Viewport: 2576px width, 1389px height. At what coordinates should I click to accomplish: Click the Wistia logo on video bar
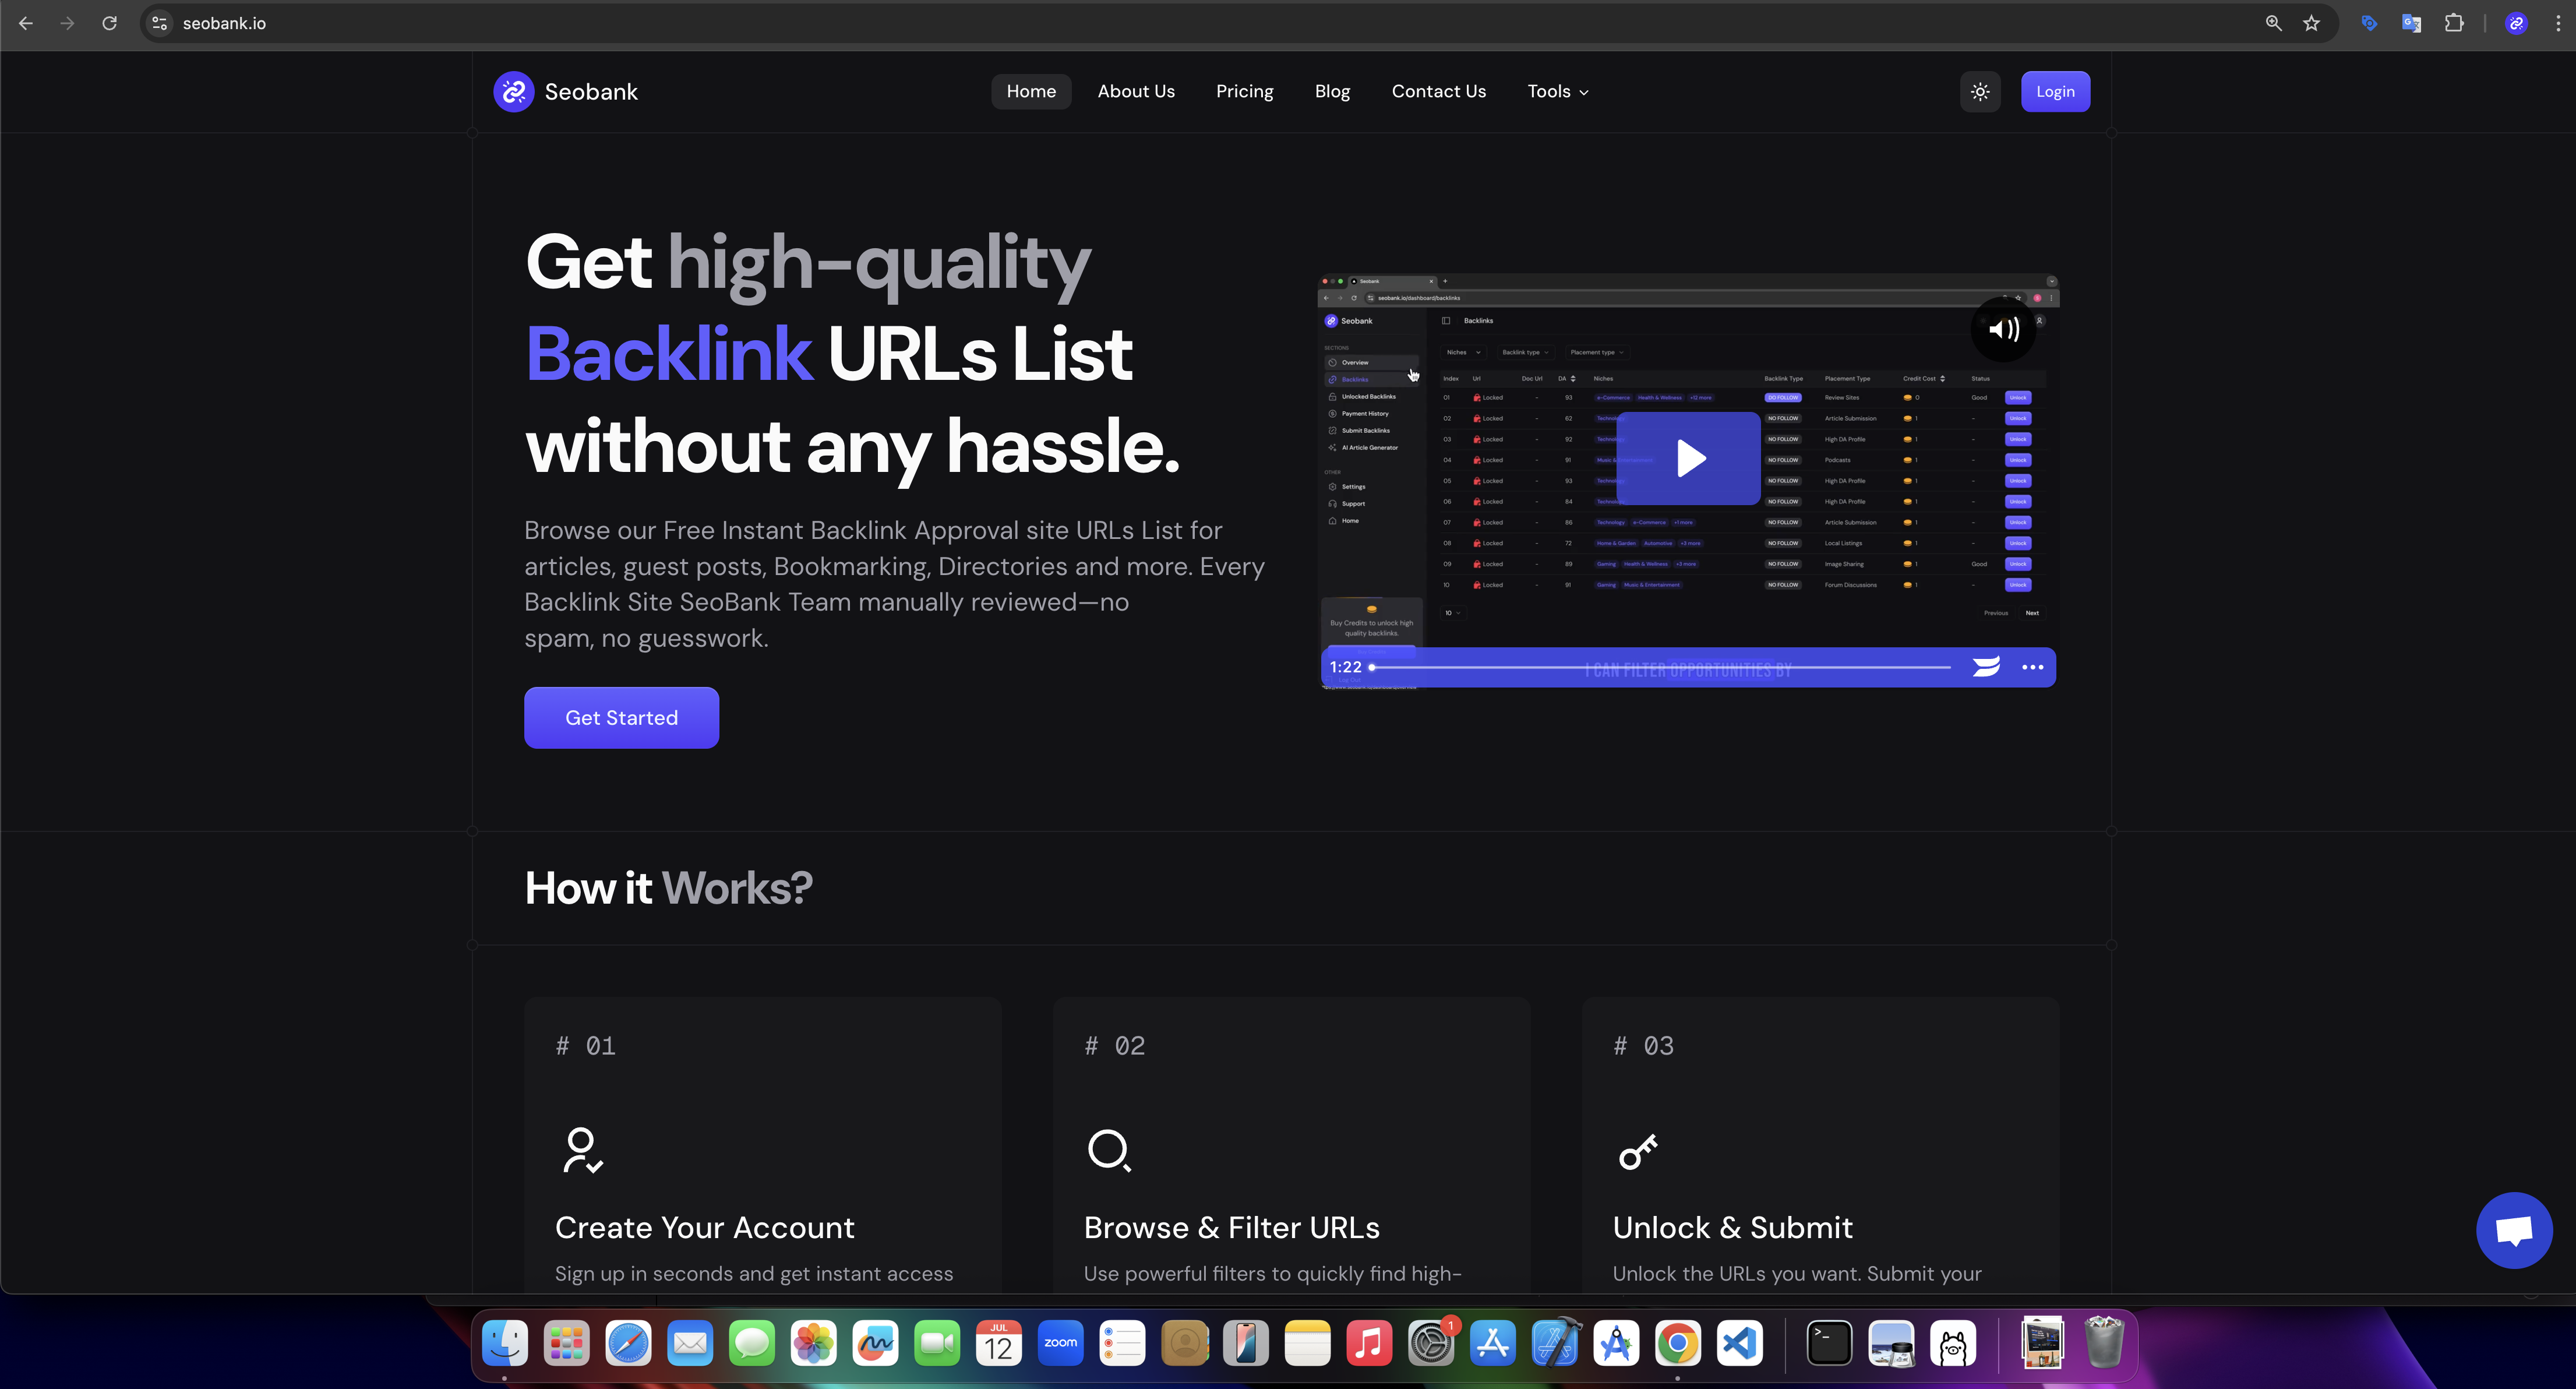click(x=1986, y=667)
